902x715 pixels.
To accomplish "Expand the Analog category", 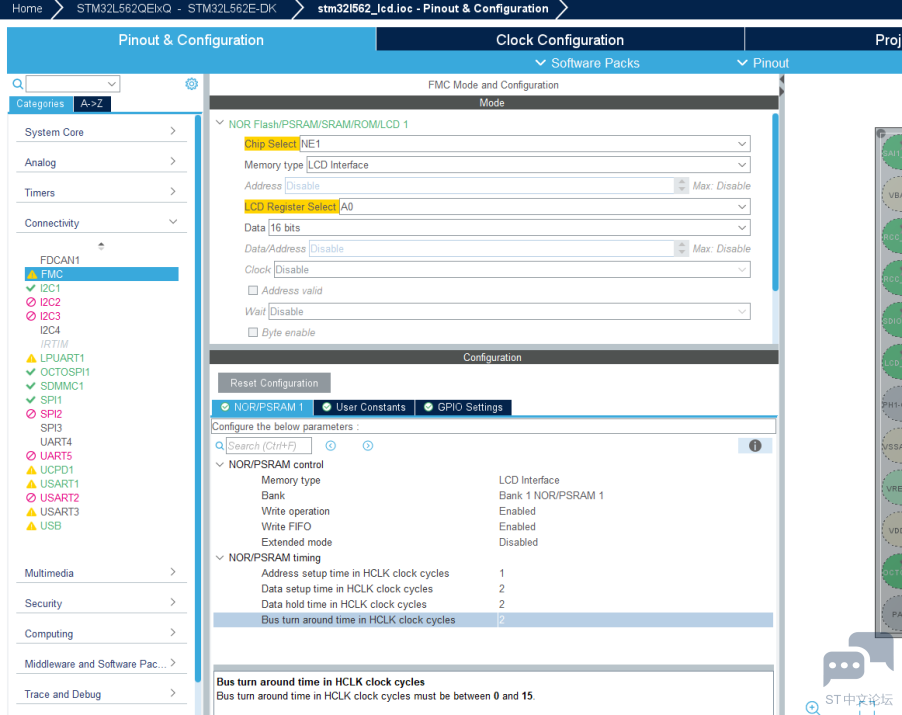I will click(x=173, y=161).
